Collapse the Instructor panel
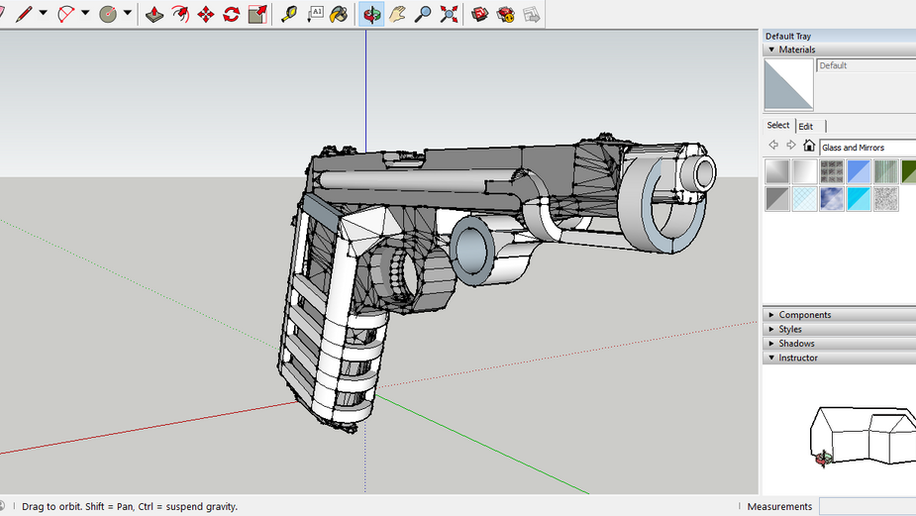The image size is (916, 516). coord(797,357)
